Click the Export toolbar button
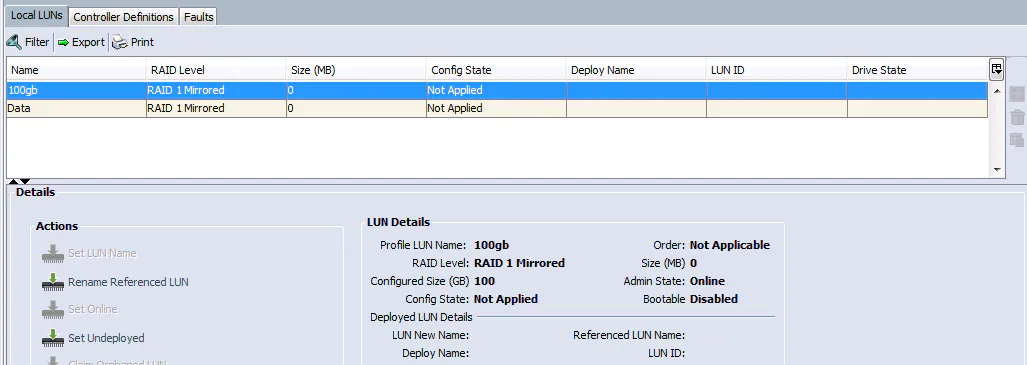Screen dimensions: 1027x365 (x=81, y=42)
